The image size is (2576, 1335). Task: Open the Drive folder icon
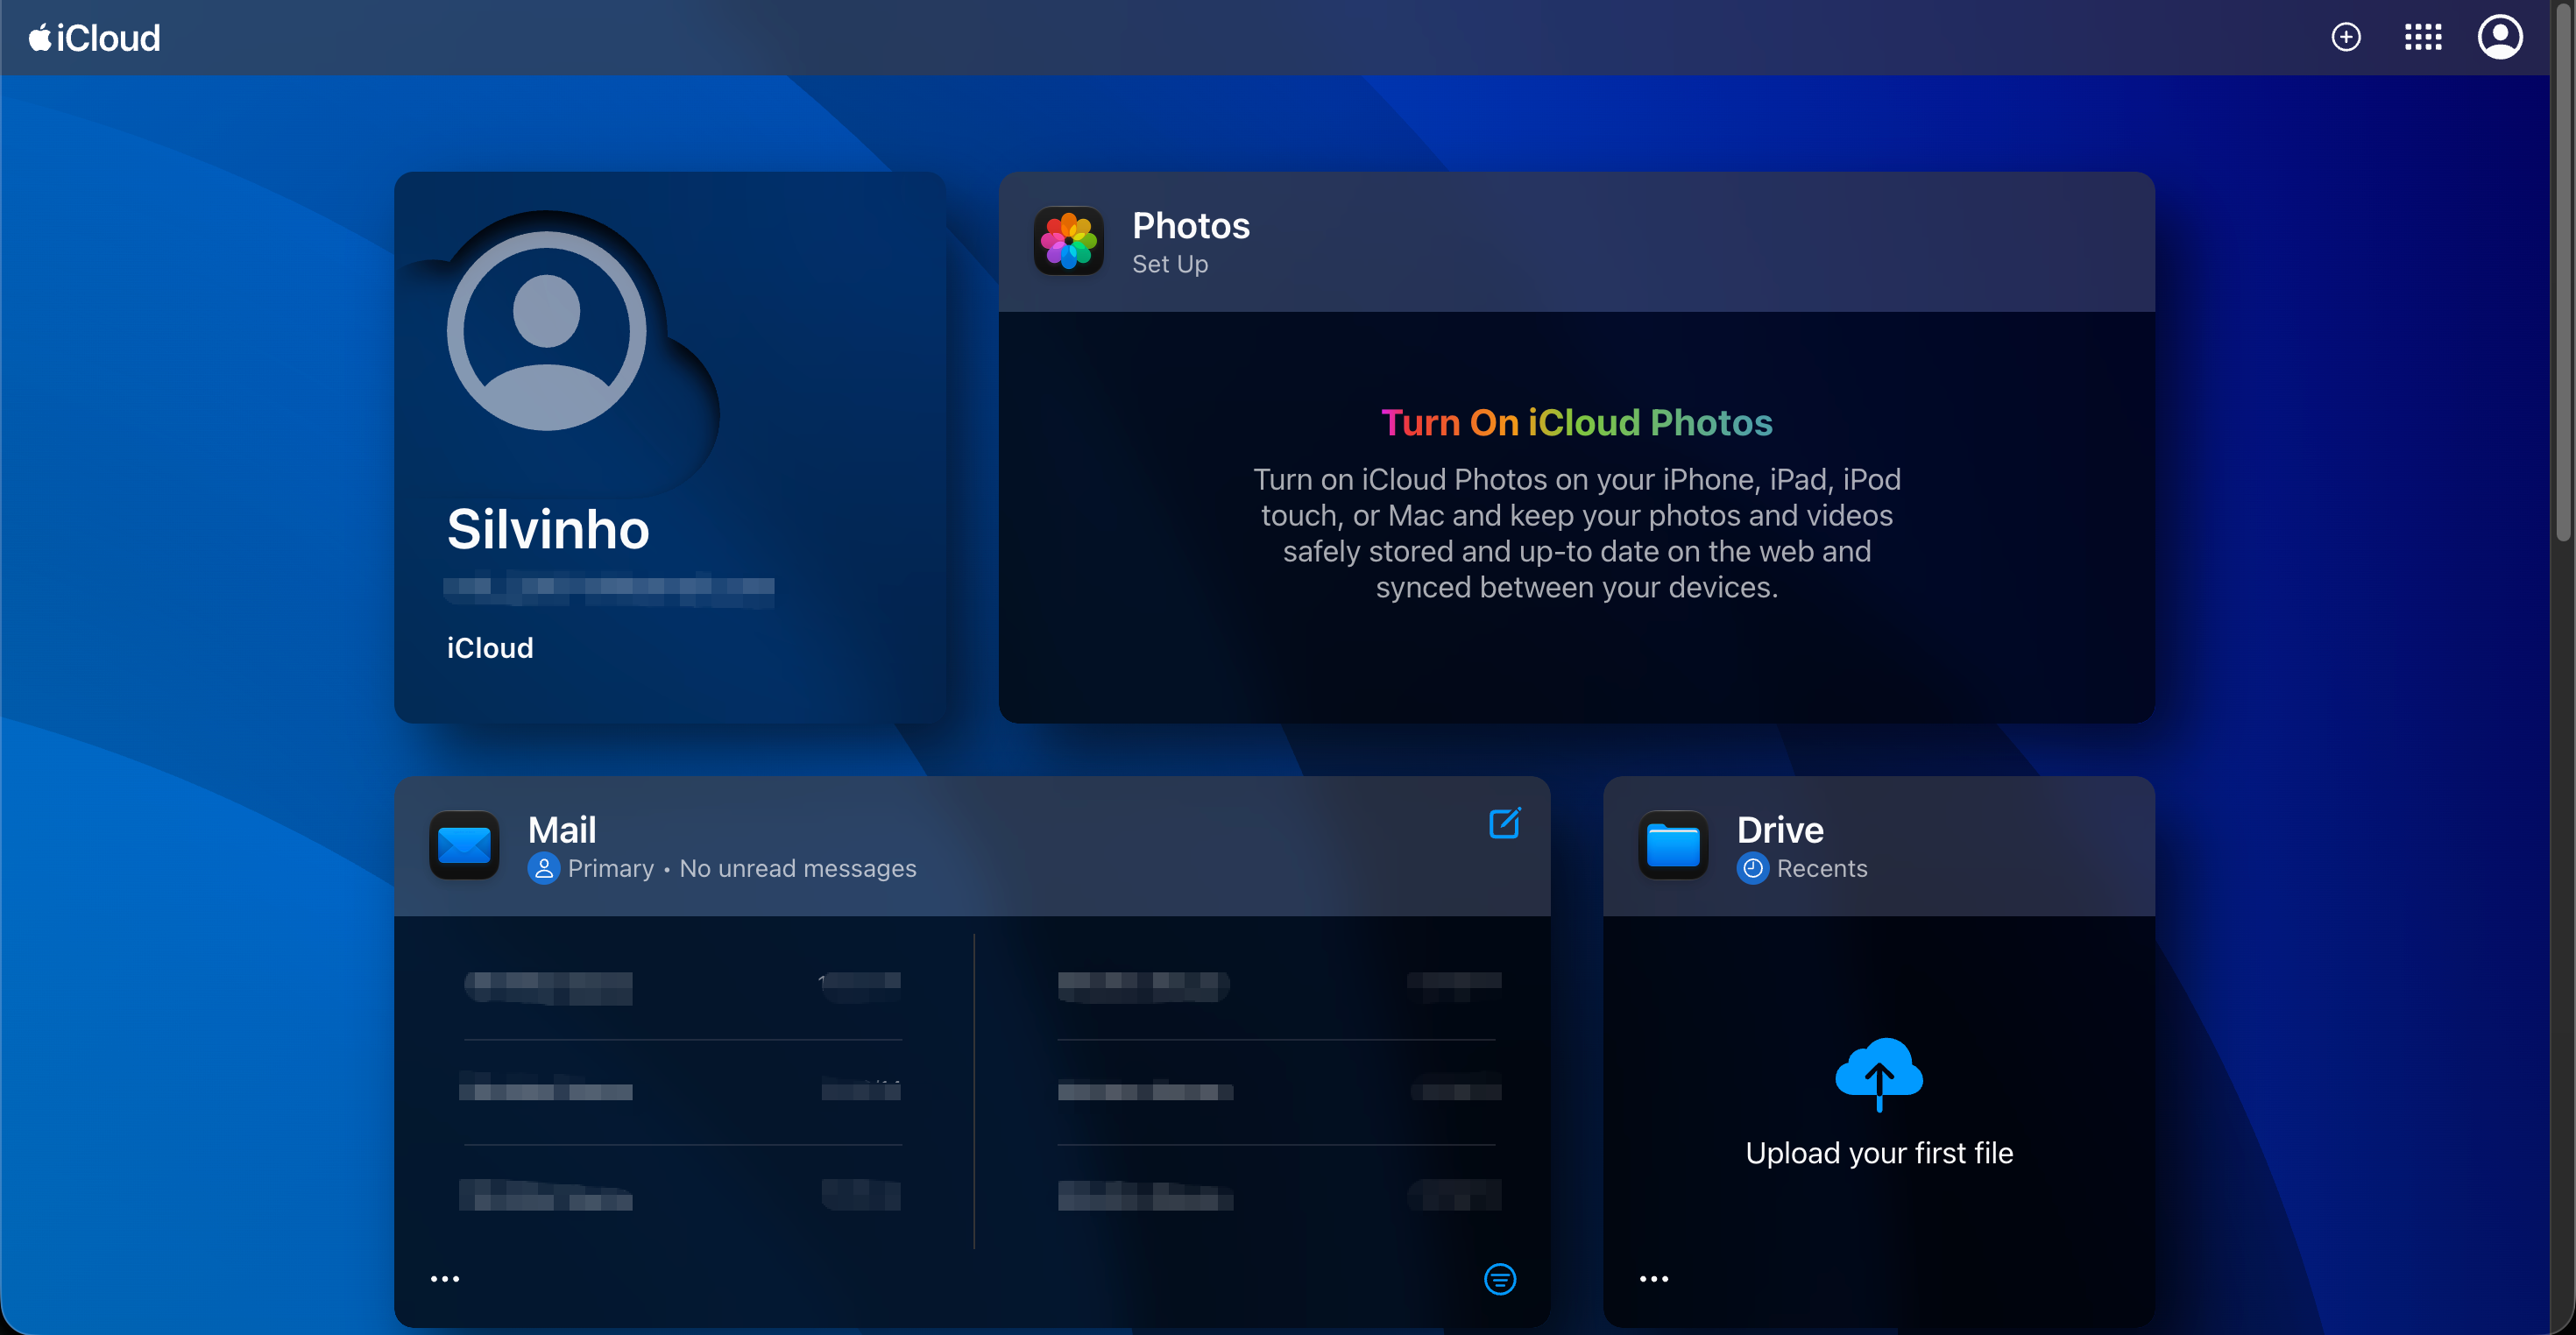1673,845
